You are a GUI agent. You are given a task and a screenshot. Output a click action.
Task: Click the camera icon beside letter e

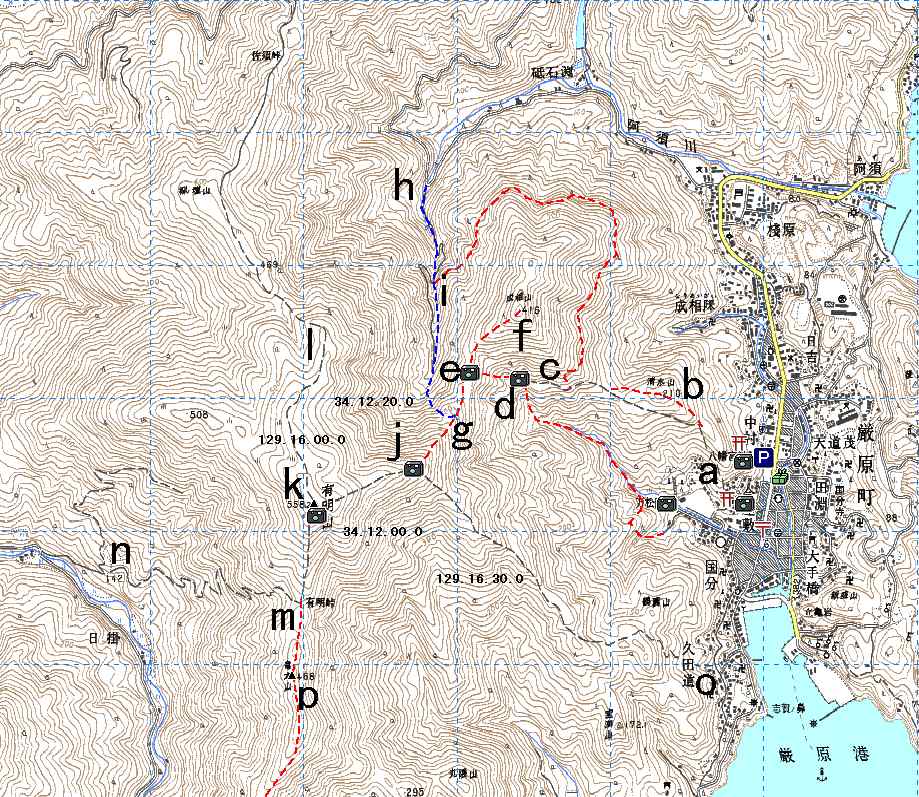(x=469, y=372)
